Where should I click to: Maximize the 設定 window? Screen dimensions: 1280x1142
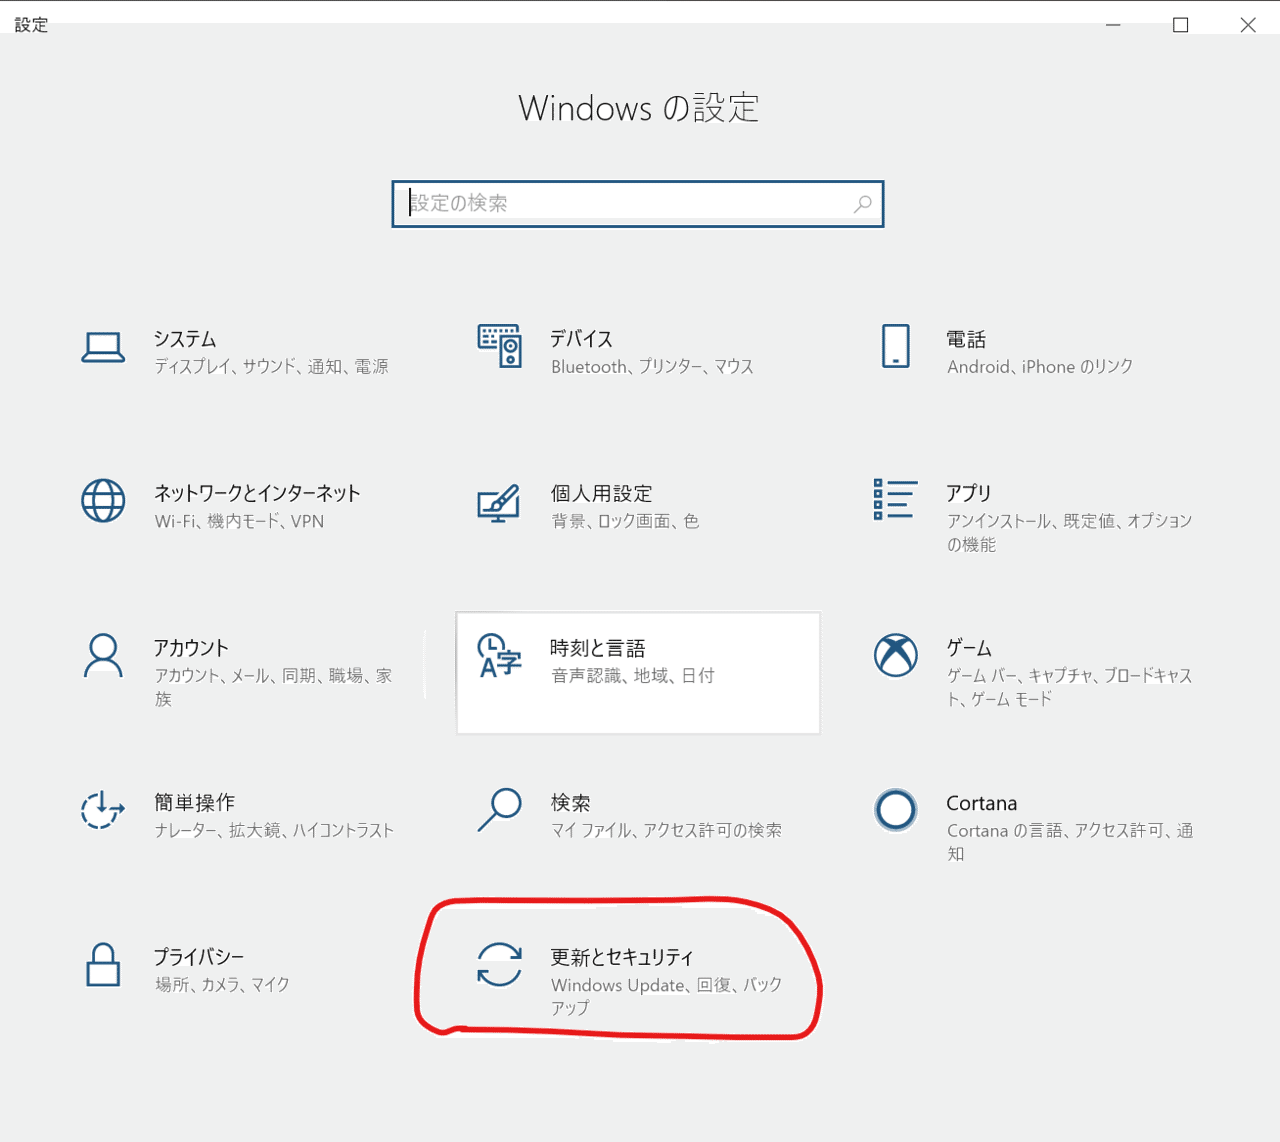pos(1180,25)
